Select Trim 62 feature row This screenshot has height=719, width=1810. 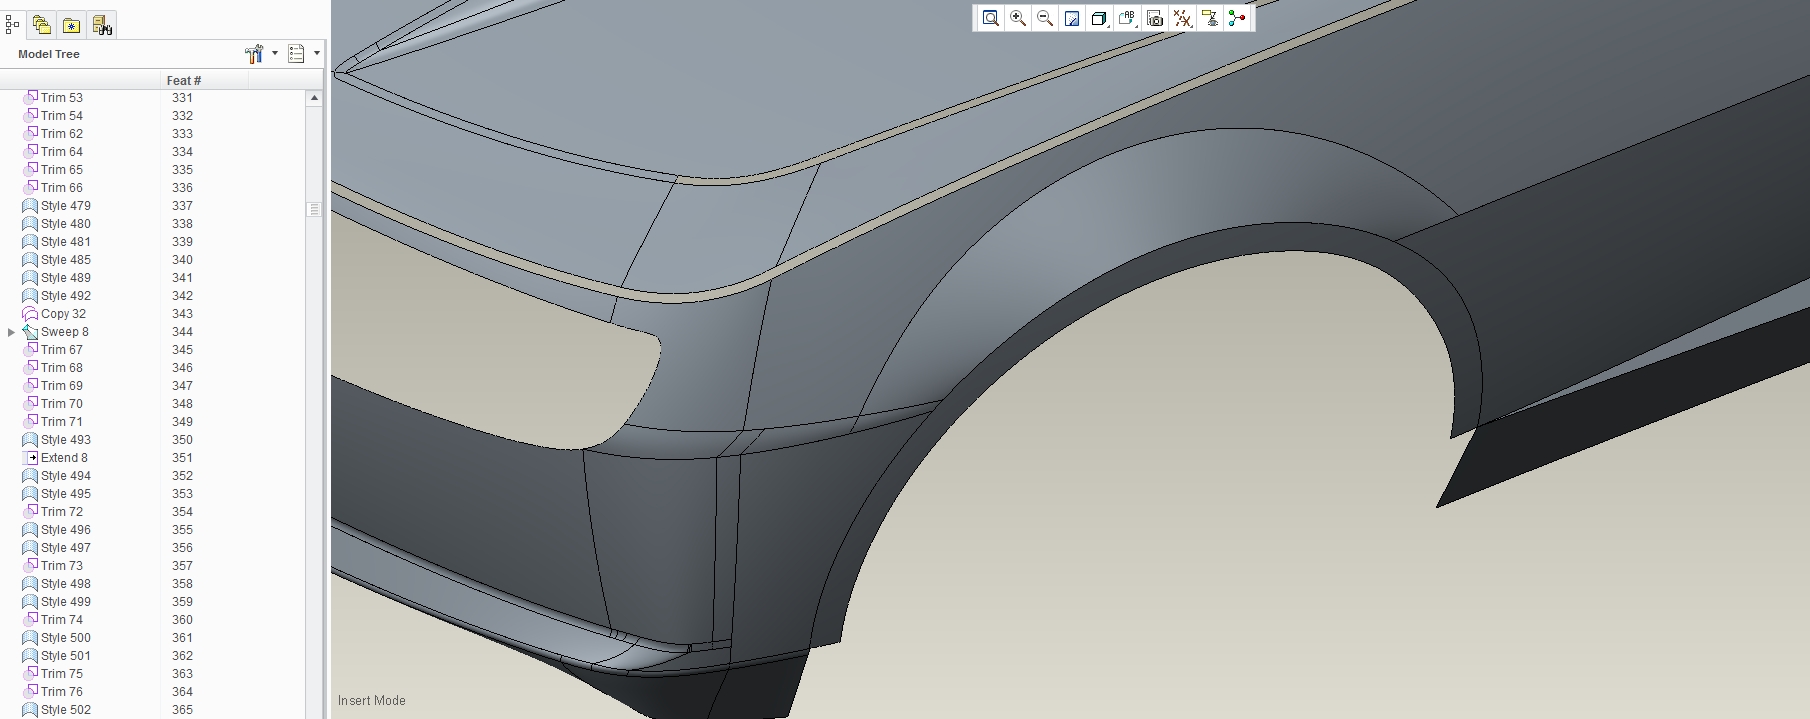(x=62, y=134)
